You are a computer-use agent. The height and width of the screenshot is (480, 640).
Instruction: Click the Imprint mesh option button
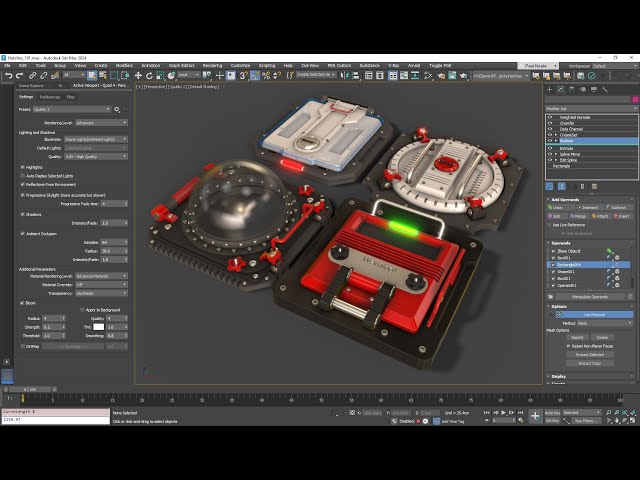click(577, 338)
